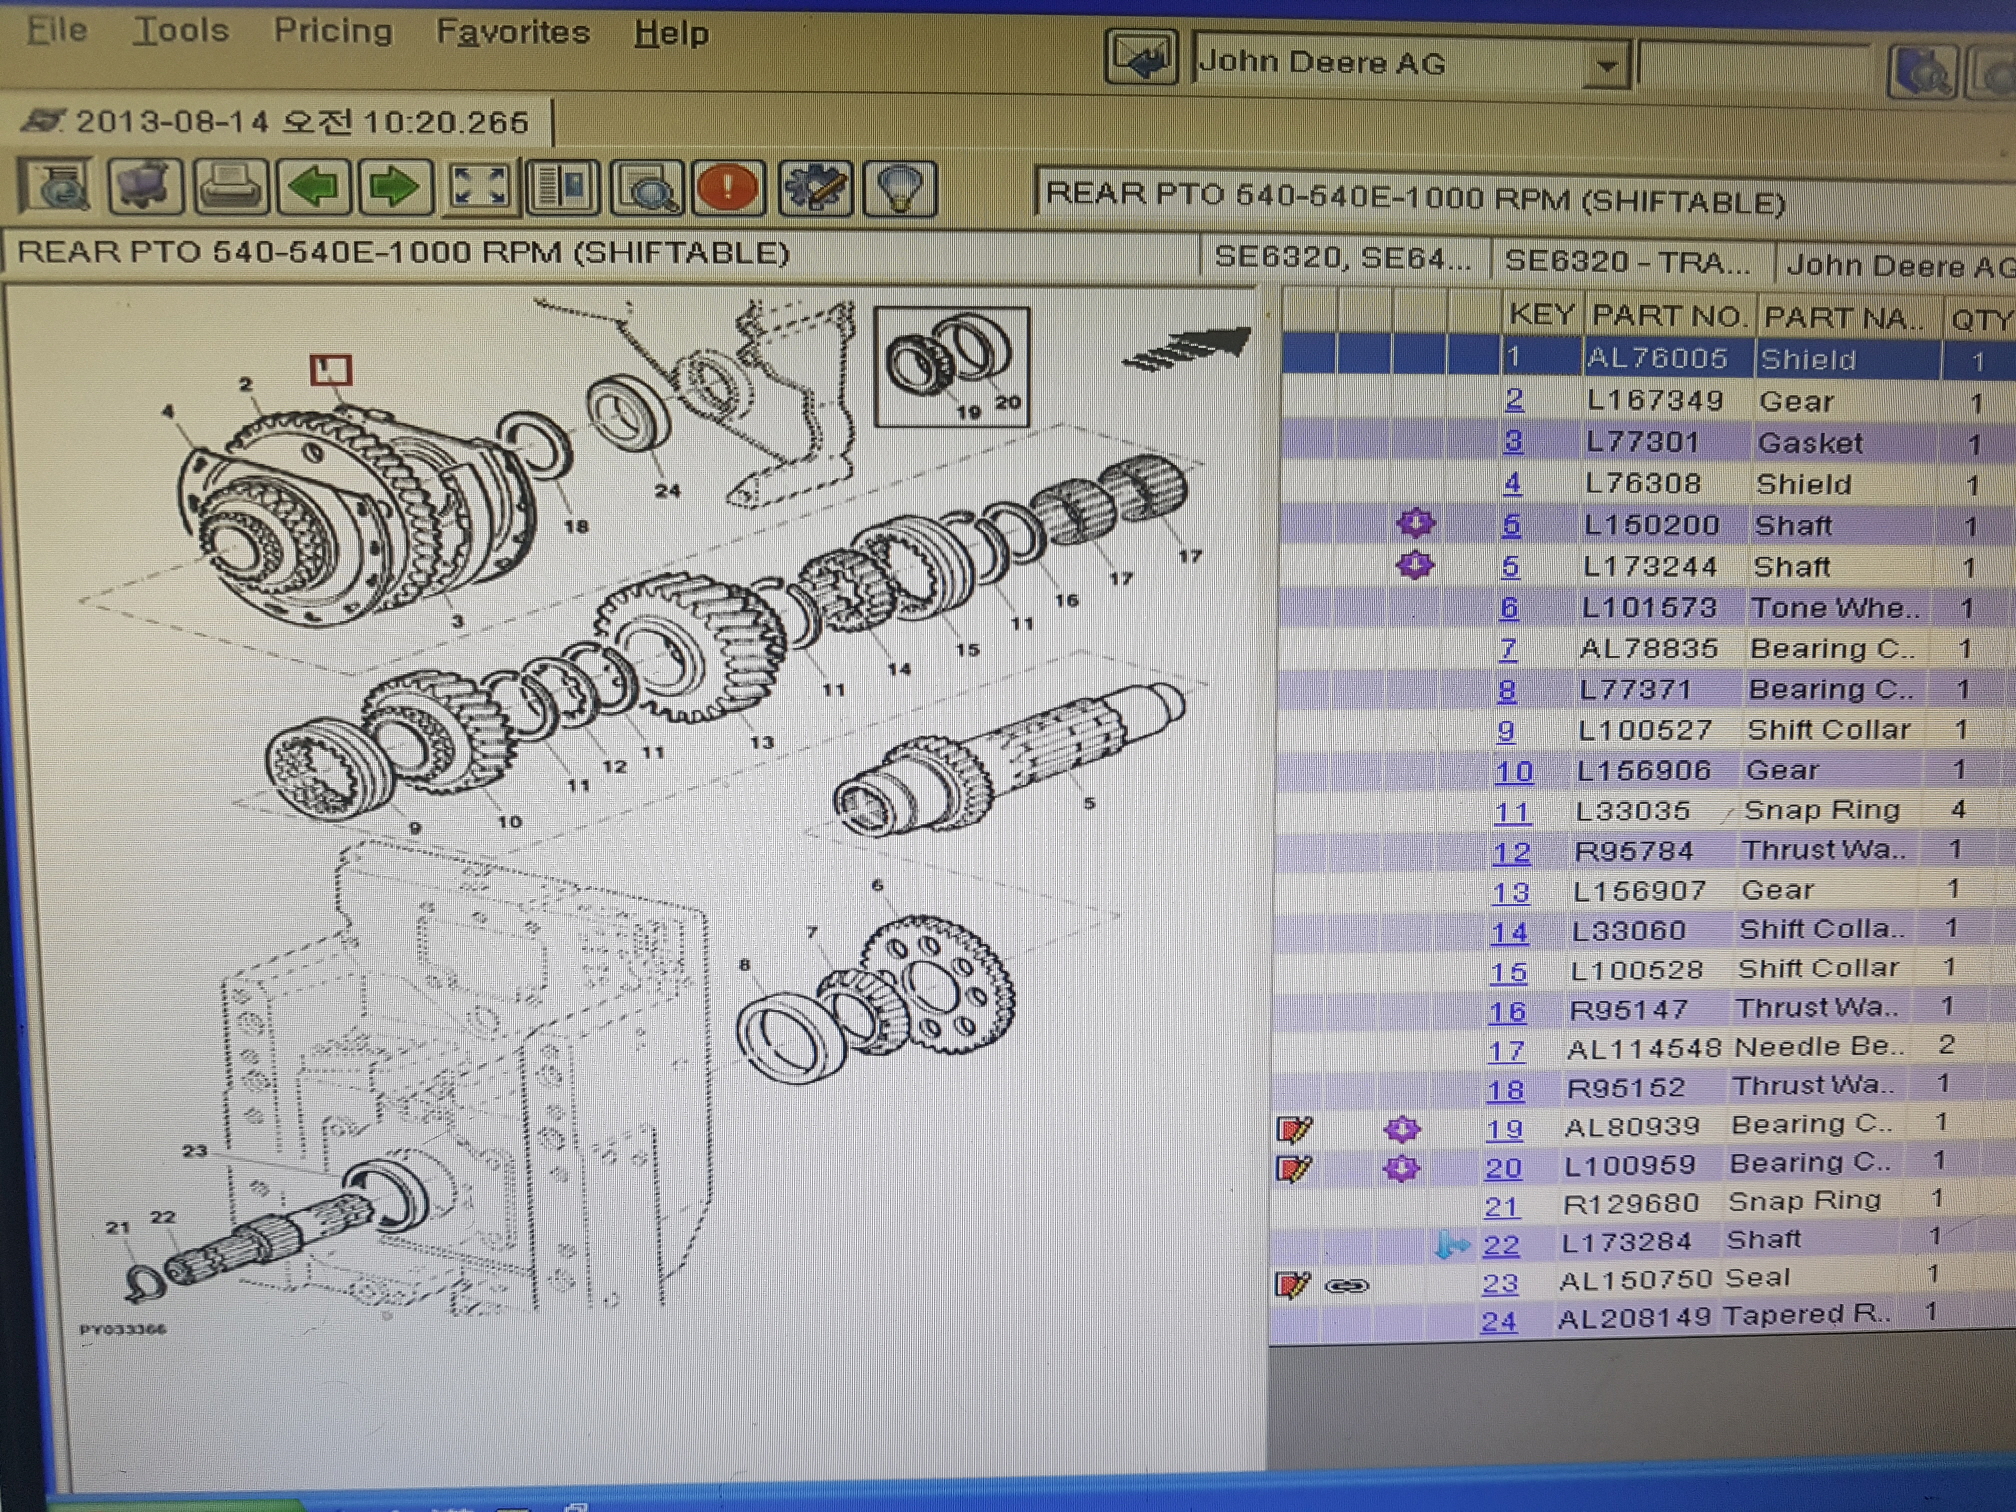Click the printer icon
2016x1512 pixels.
[230, 186]
